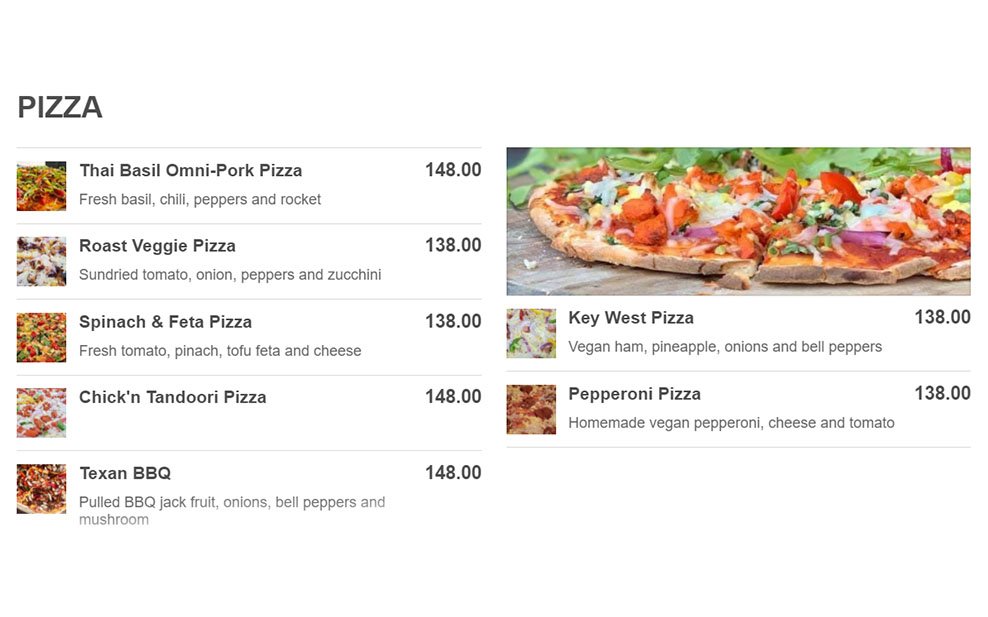This screenshot has height=617, width=988.
Task: Open the Texan BBQ thumbnail picture
Action: [42, 489]
